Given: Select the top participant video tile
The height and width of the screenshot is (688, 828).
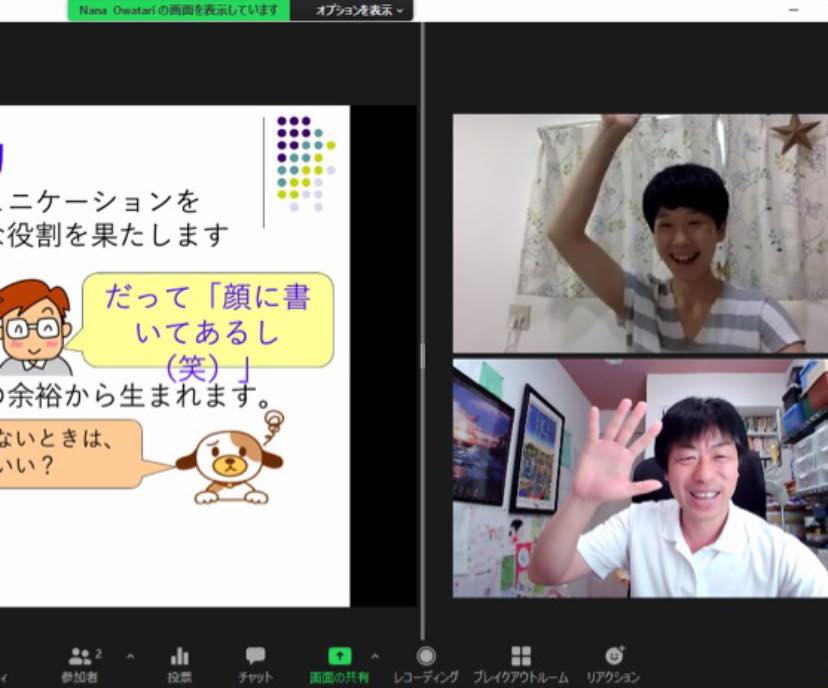Looking at the screenshot, I should [640, 232].
